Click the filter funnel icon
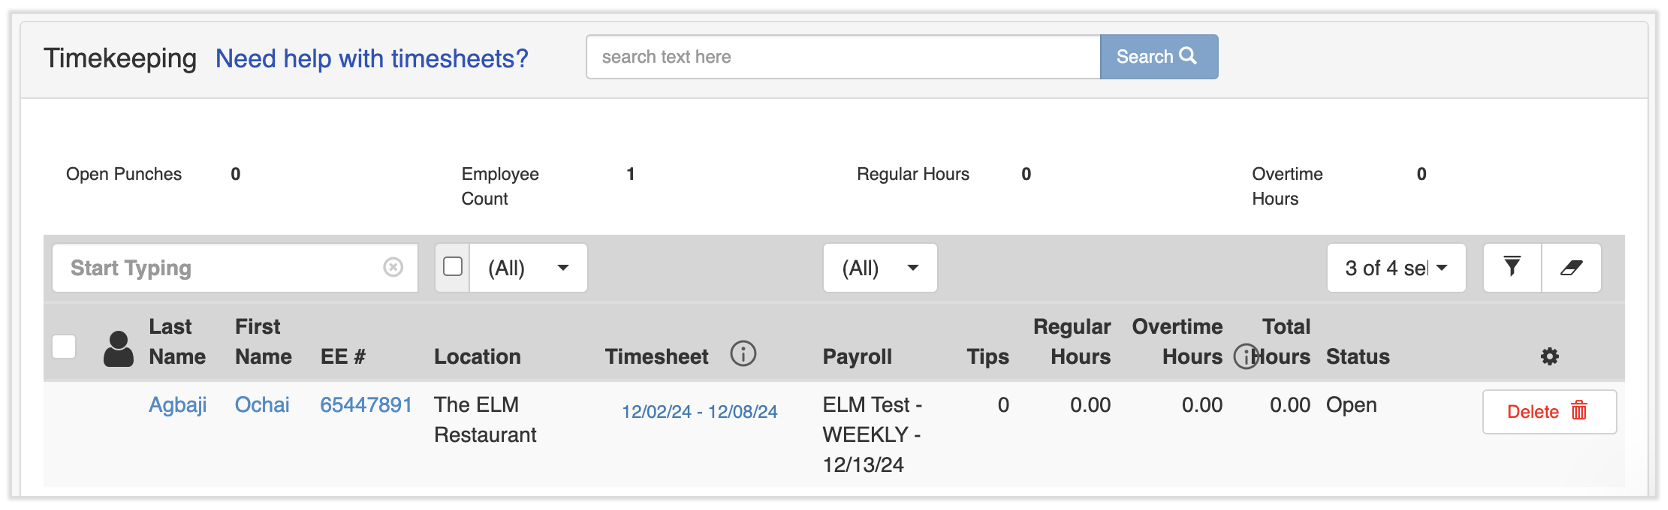This screenshot has width=1668, height=510. [x=1512, y=267]
